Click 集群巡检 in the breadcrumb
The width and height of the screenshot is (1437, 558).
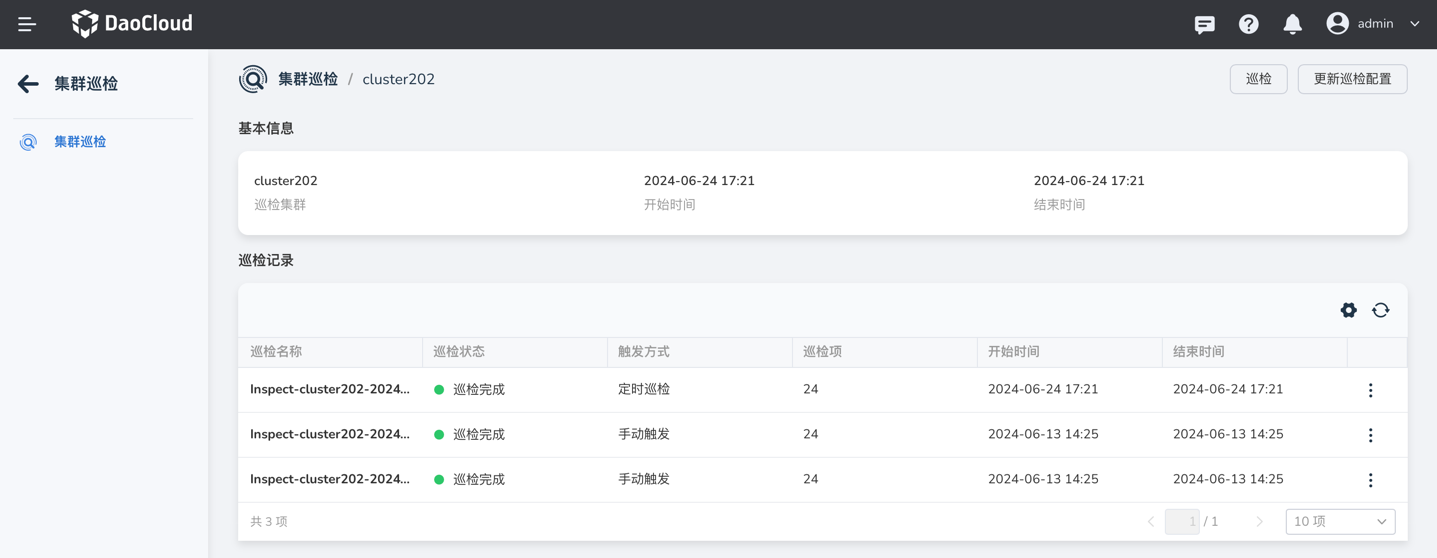pyautogui.click(x=307, y=79)
